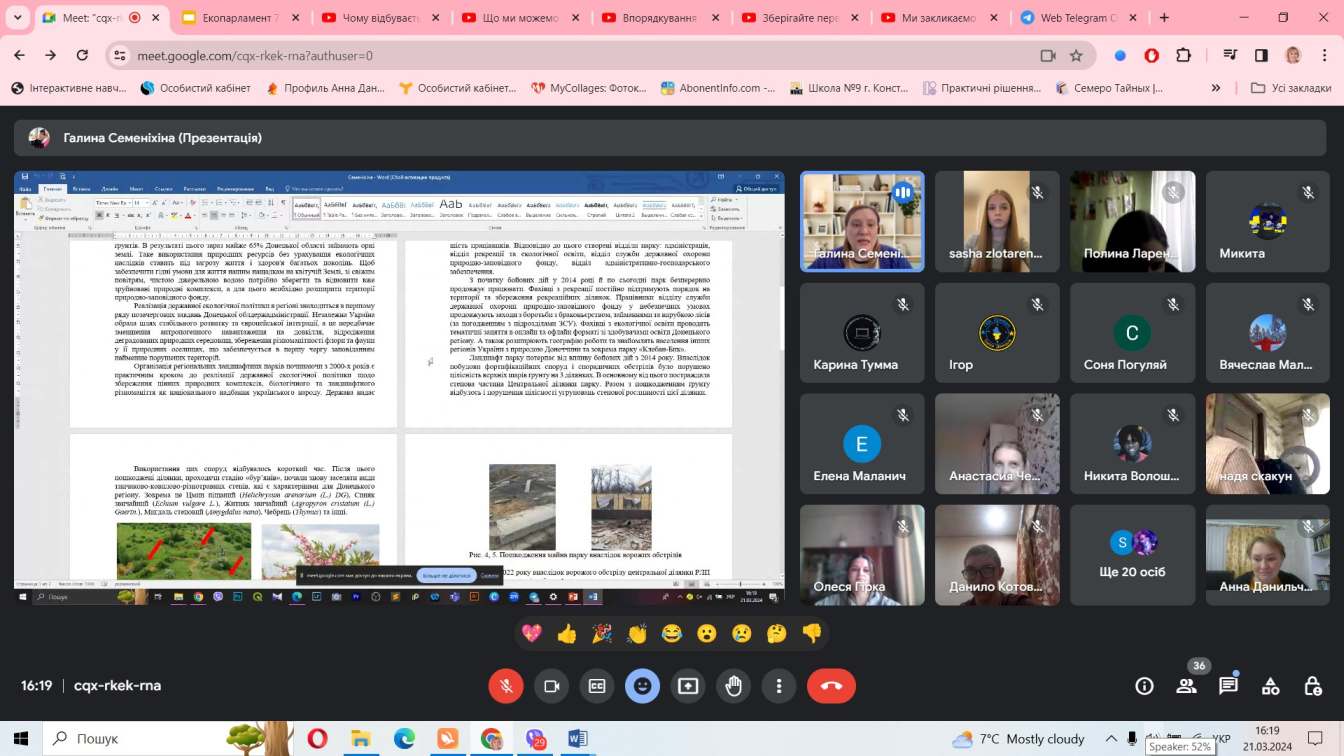This screenshot has width=1344, height=756.
Task: Open the 'Ще 20 осіб' tile
Action: [x=1132, y=555]
